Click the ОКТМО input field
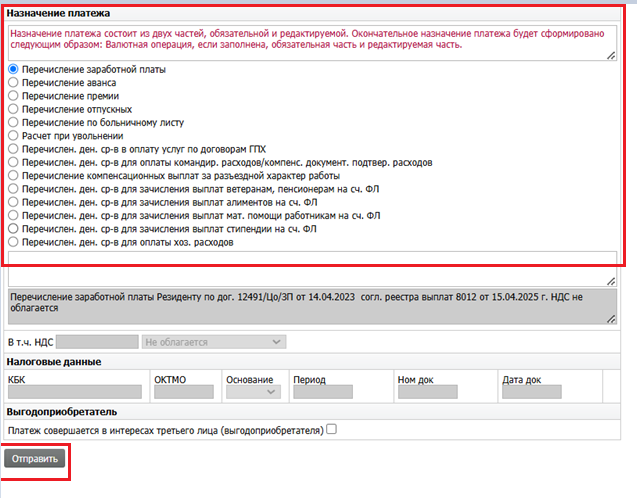 click(185, 393)
